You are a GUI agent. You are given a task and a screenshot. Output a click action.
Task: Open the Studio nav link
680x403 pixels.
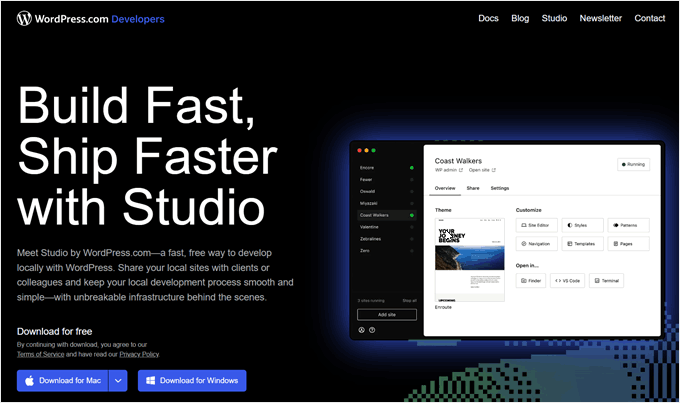tap(554, 18)
